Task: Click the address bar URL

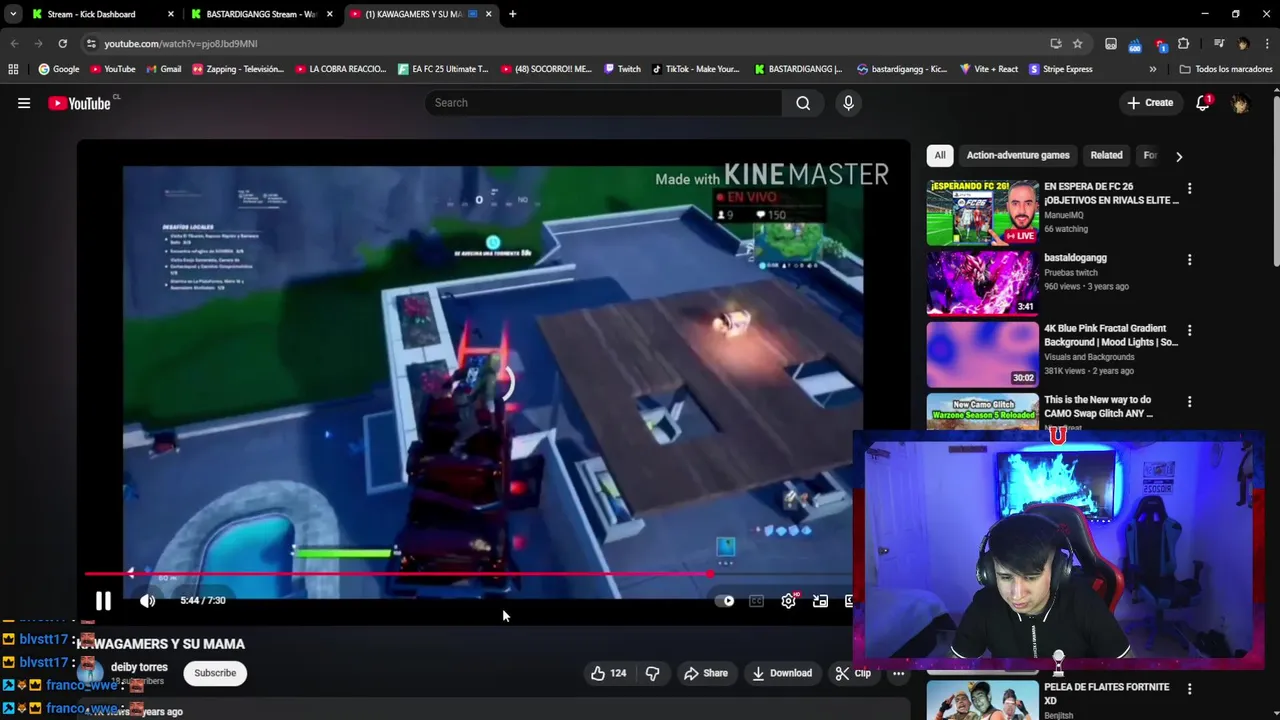Action: tap(180, 44)
